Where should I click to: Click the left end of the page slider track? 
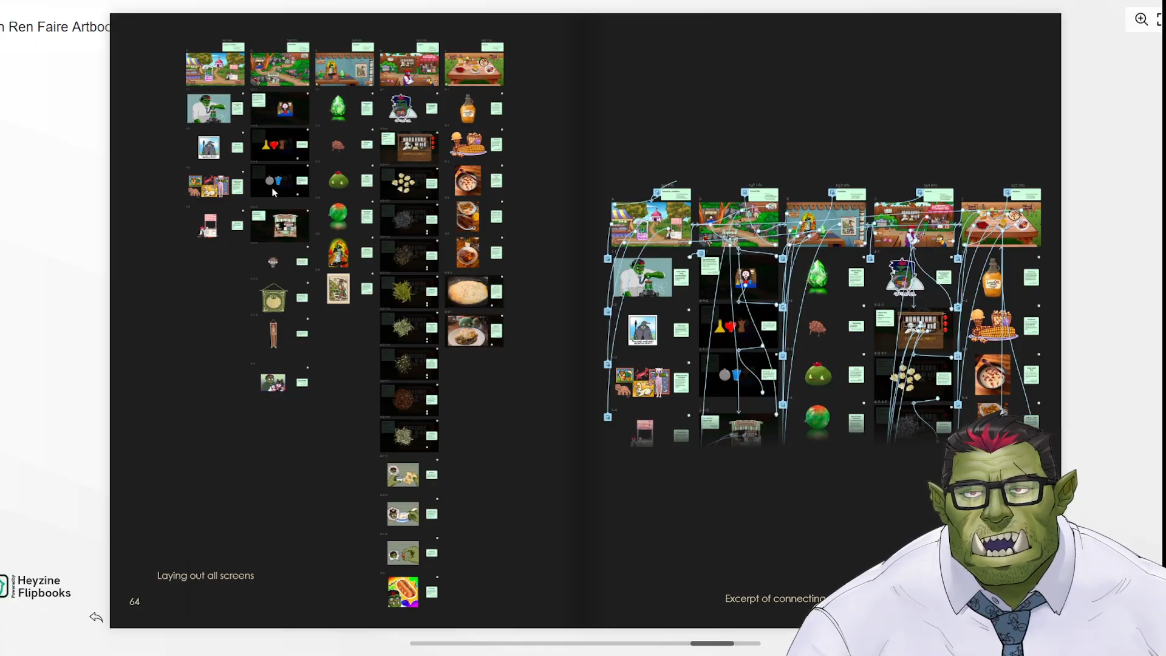pos(413,643)
